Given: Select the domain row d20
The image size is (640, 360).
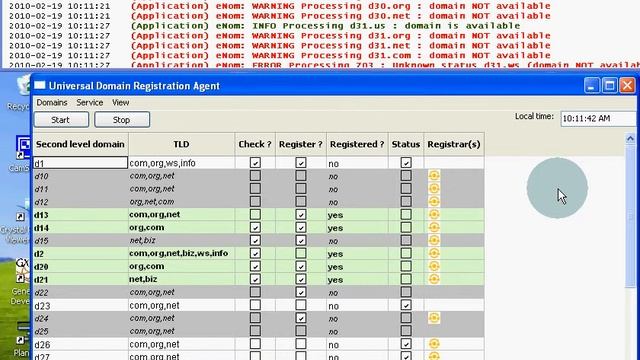Looking at the screenshot, I should tap(259, 266).
